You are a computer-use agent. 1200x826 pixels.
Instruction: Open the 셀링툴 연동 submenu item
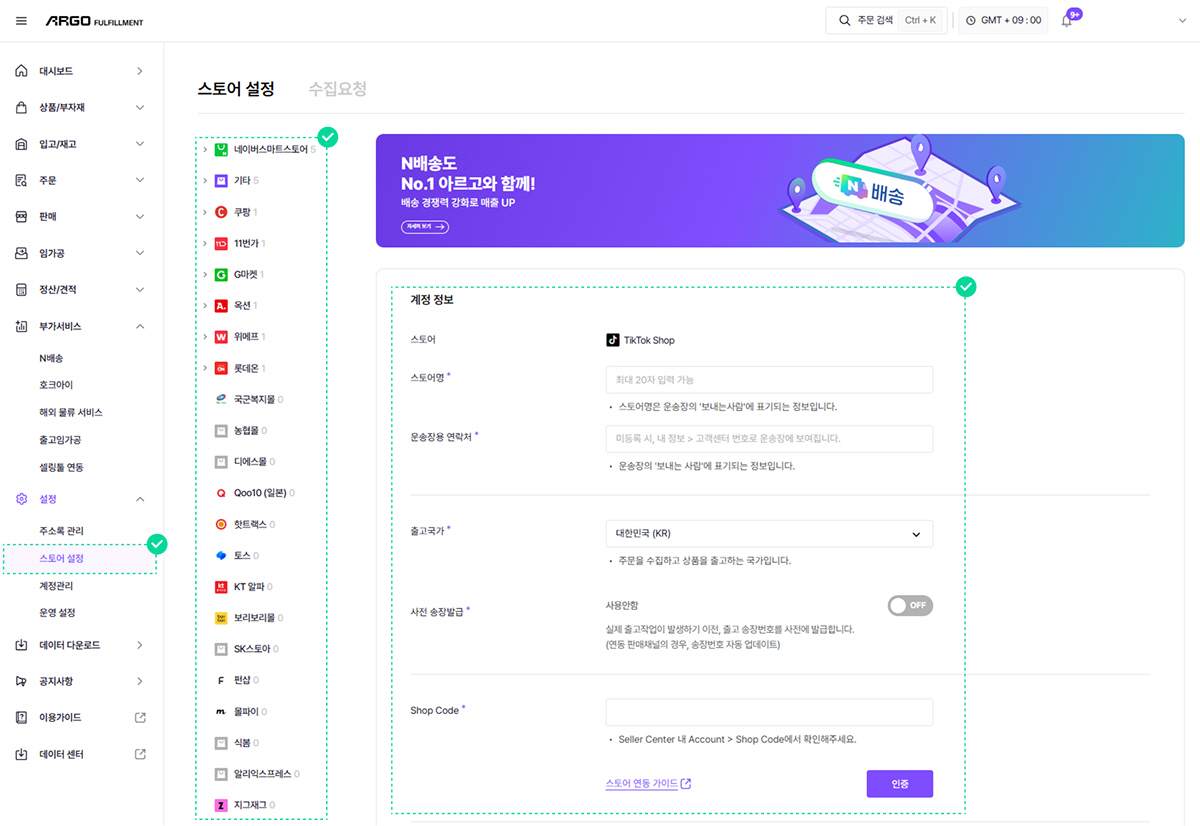(x=61, y=467)
